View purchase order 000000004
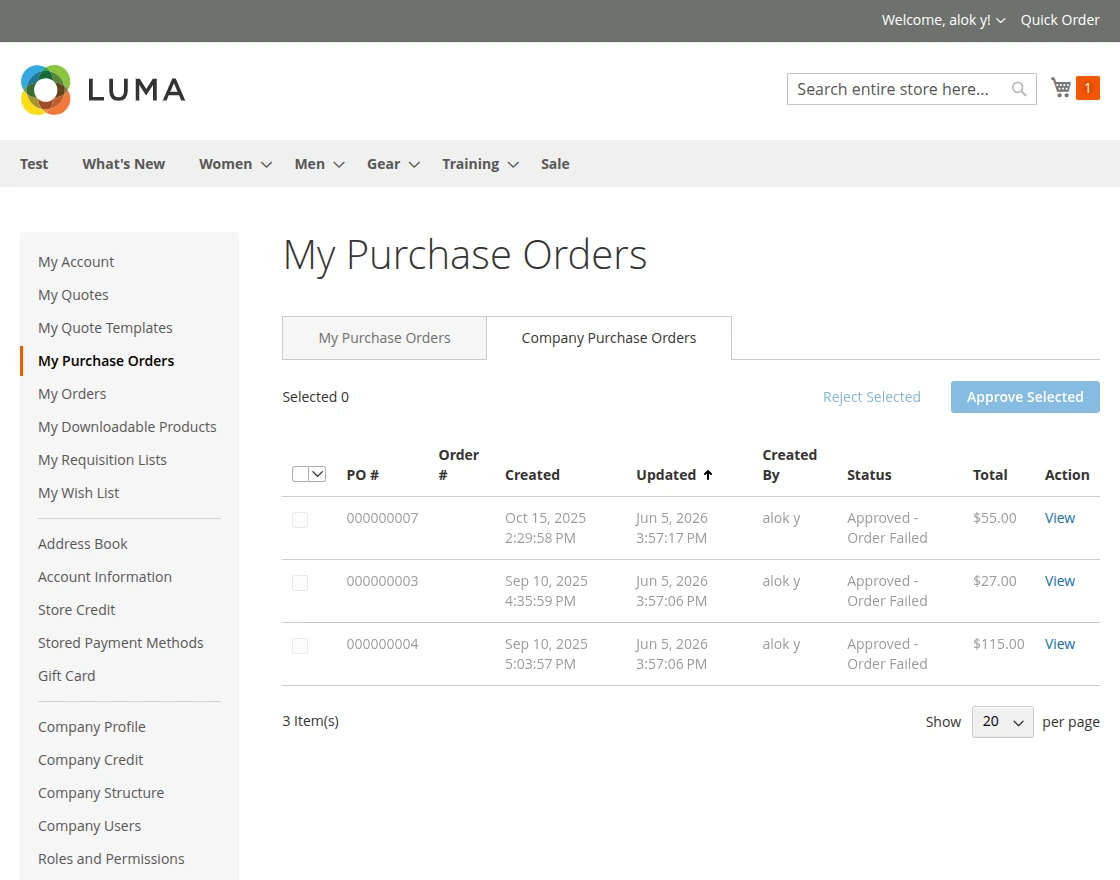1120x880 pixels. pyautogui.click(x=1060, y=644)
